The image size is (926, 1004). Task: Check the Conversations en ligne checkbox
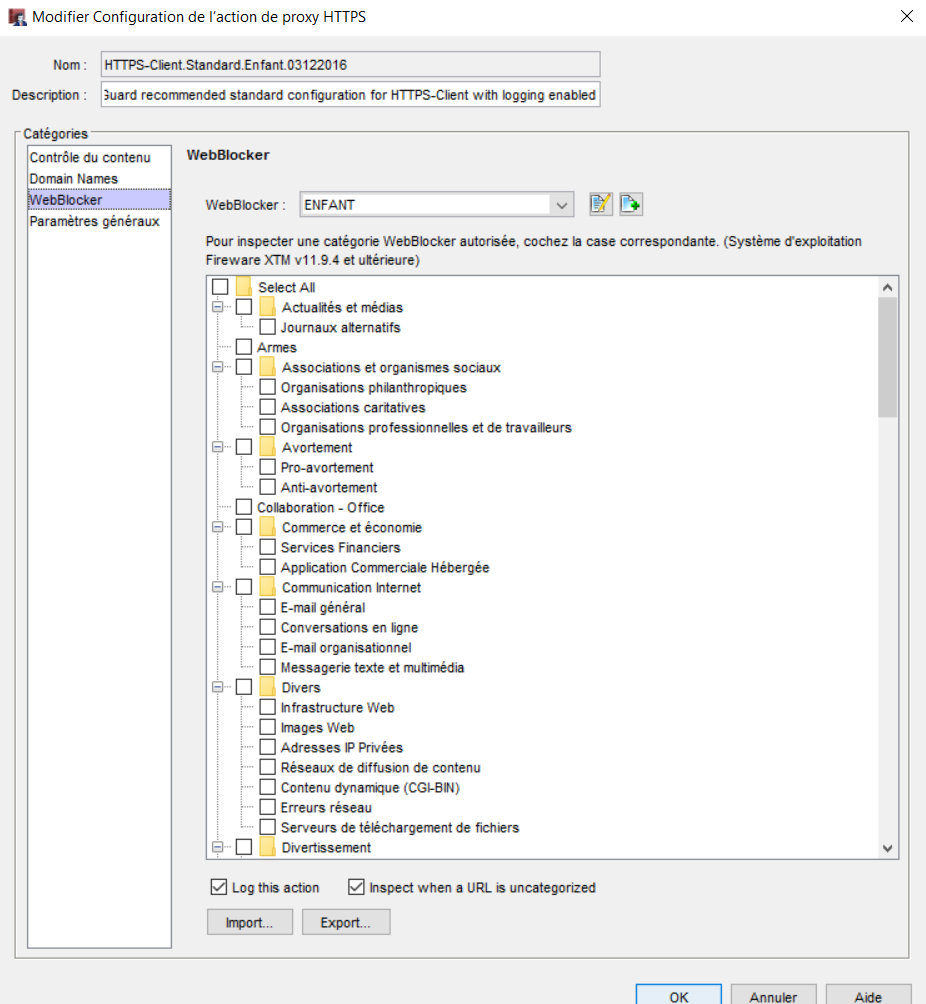pyautogui.click(x=268, y=627)
